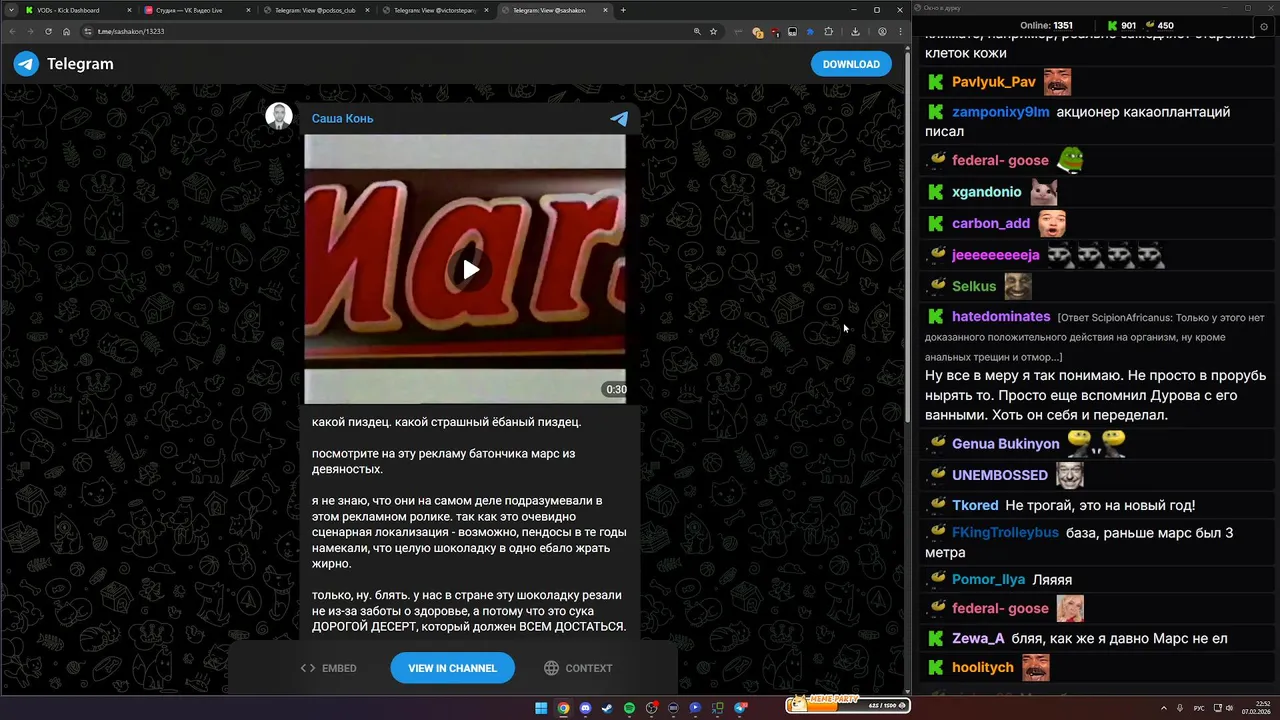Go back in browser history
Viewport: 1280px width, 720px height.
13,31
